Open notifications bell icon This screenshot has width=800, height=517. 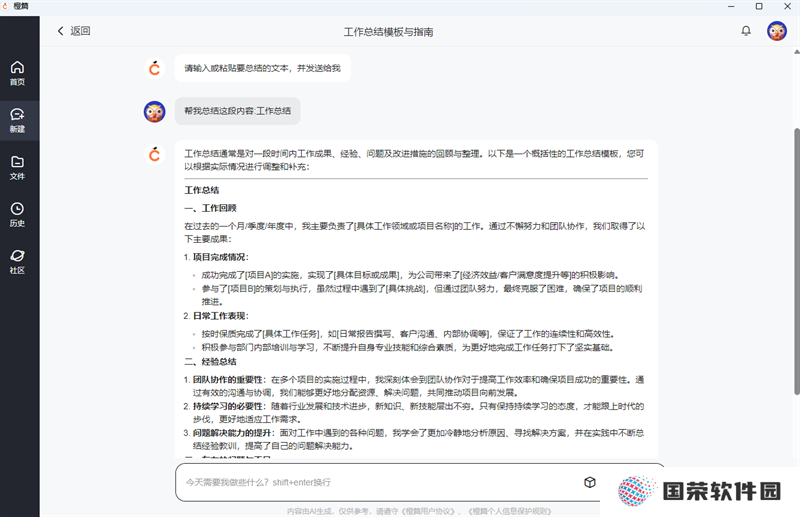tap(746, 31)
